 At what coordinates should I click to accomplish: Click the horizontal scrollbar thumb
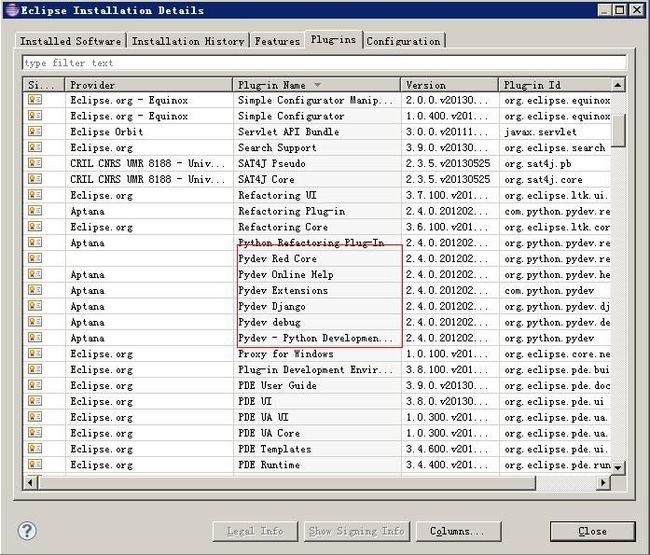coord(286,482)
